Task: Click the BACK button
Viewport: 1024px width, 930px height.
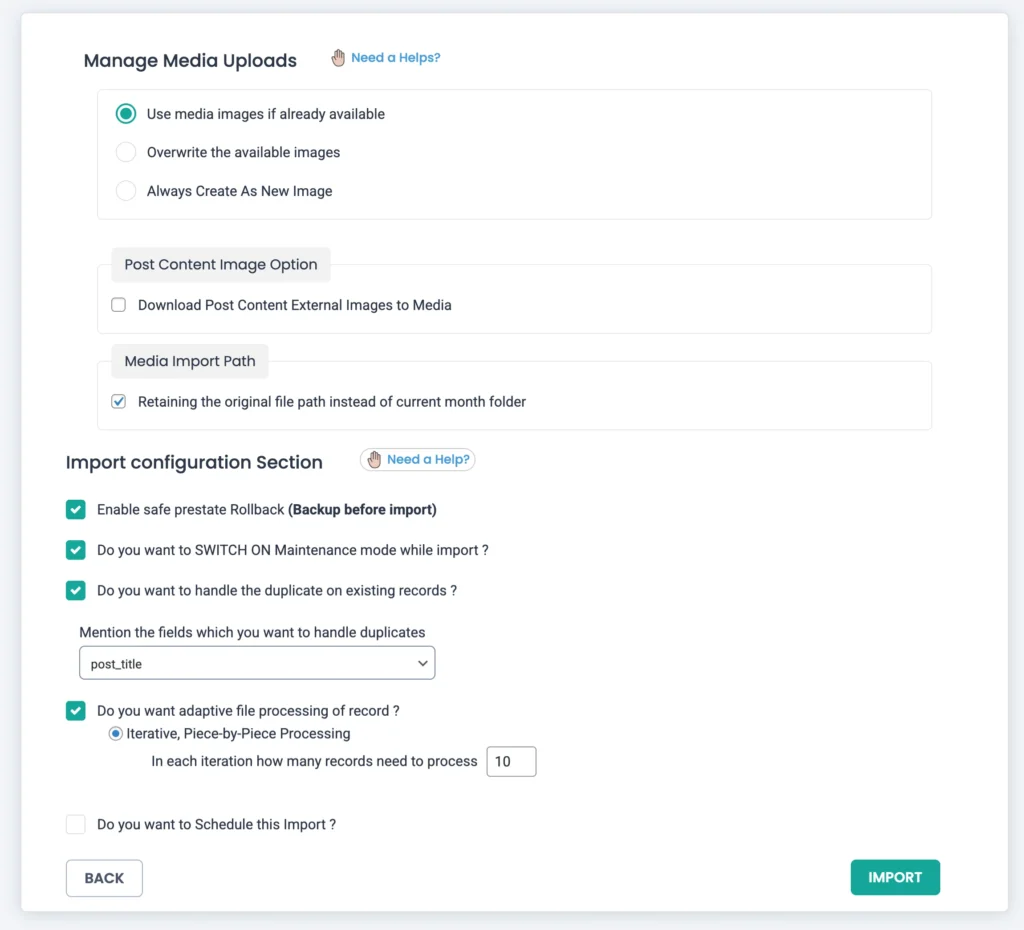Action: (x=104, y=877)
